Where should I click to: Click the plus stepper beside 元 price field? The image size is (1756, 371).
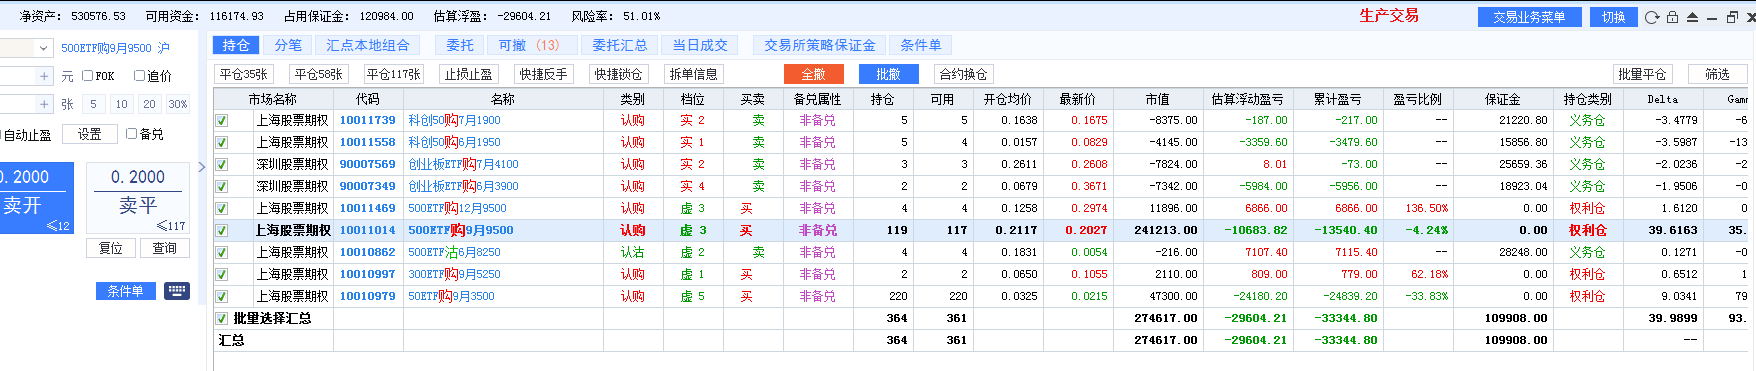pos(44,76)
